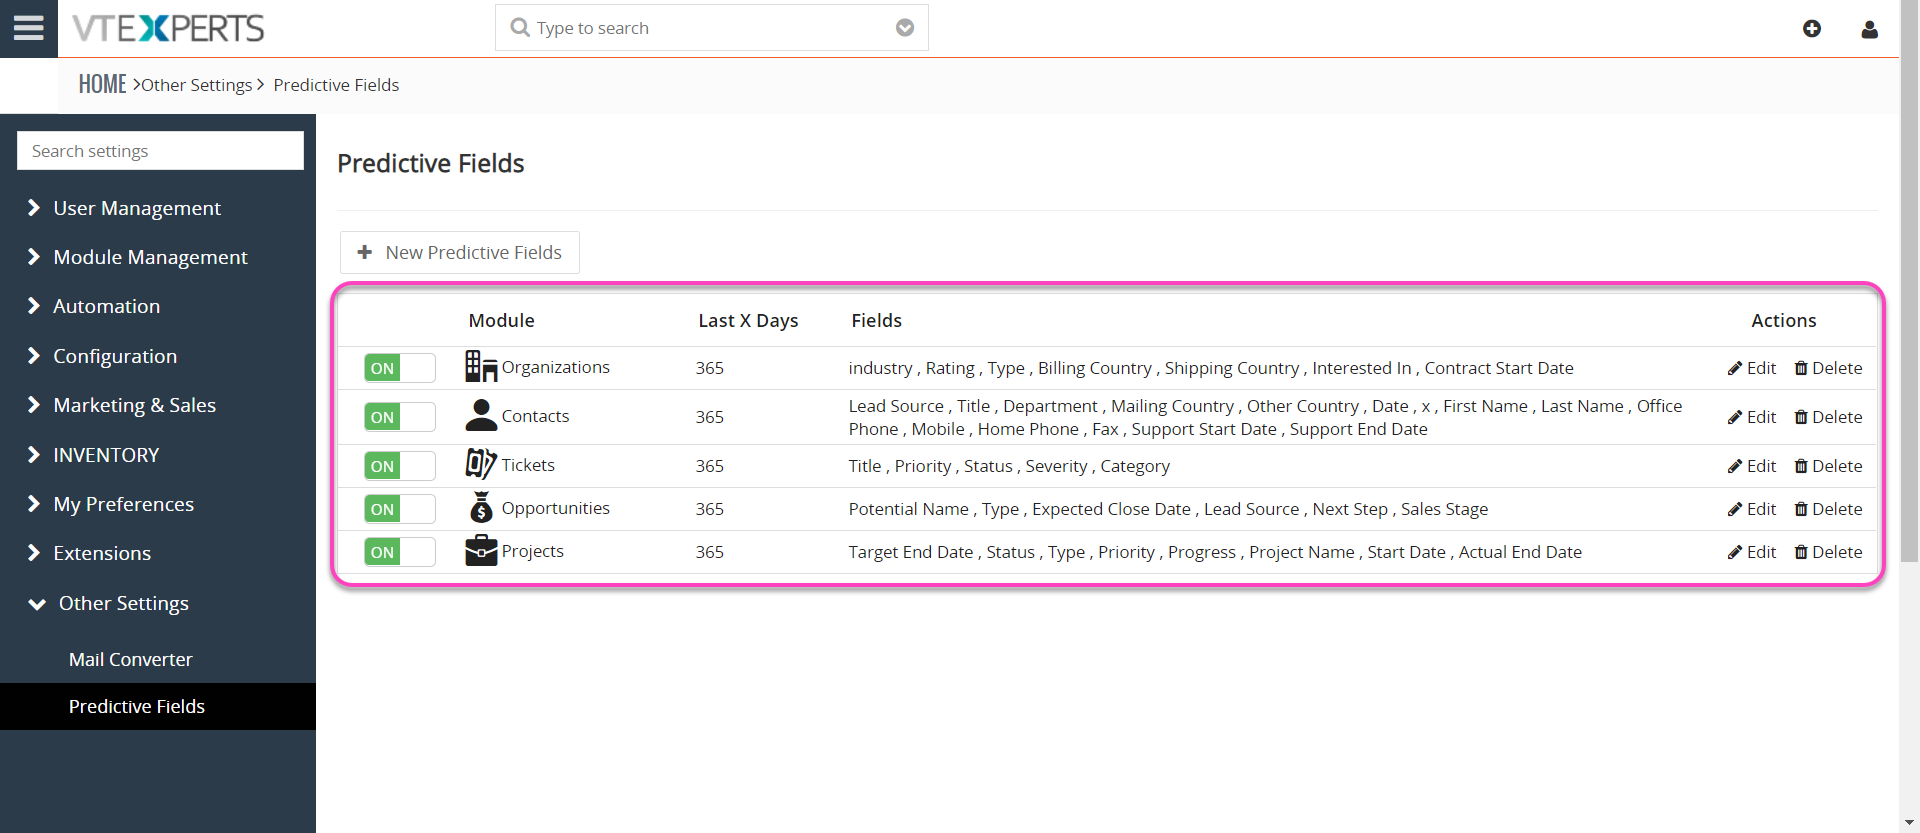
Task: Click the Fields column header
Action: click(876, 321)
